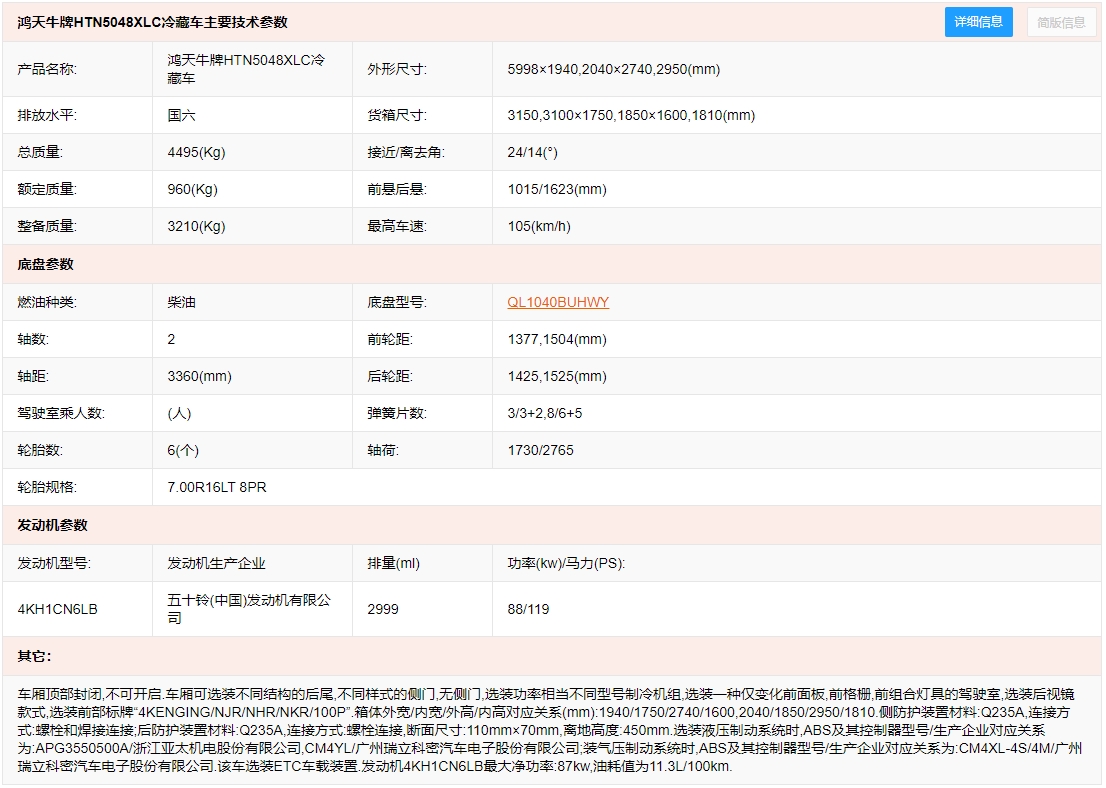Open the QL1040BUHWY chassis model link
This screenshot has width=1106, height=788.
point(558,302)
